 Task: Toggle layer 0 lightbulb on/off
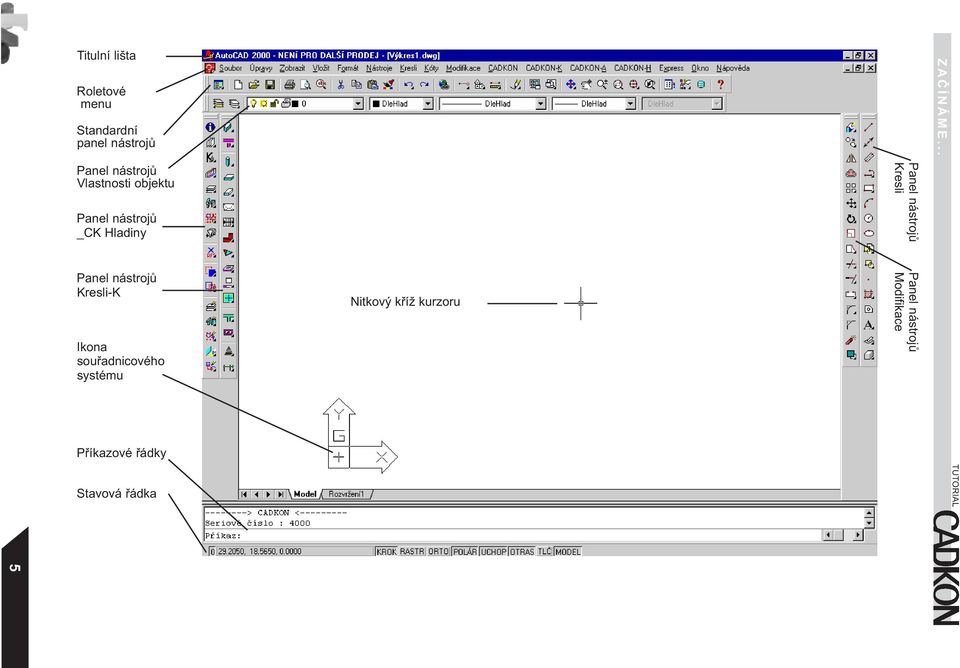[x=253, y=104]
